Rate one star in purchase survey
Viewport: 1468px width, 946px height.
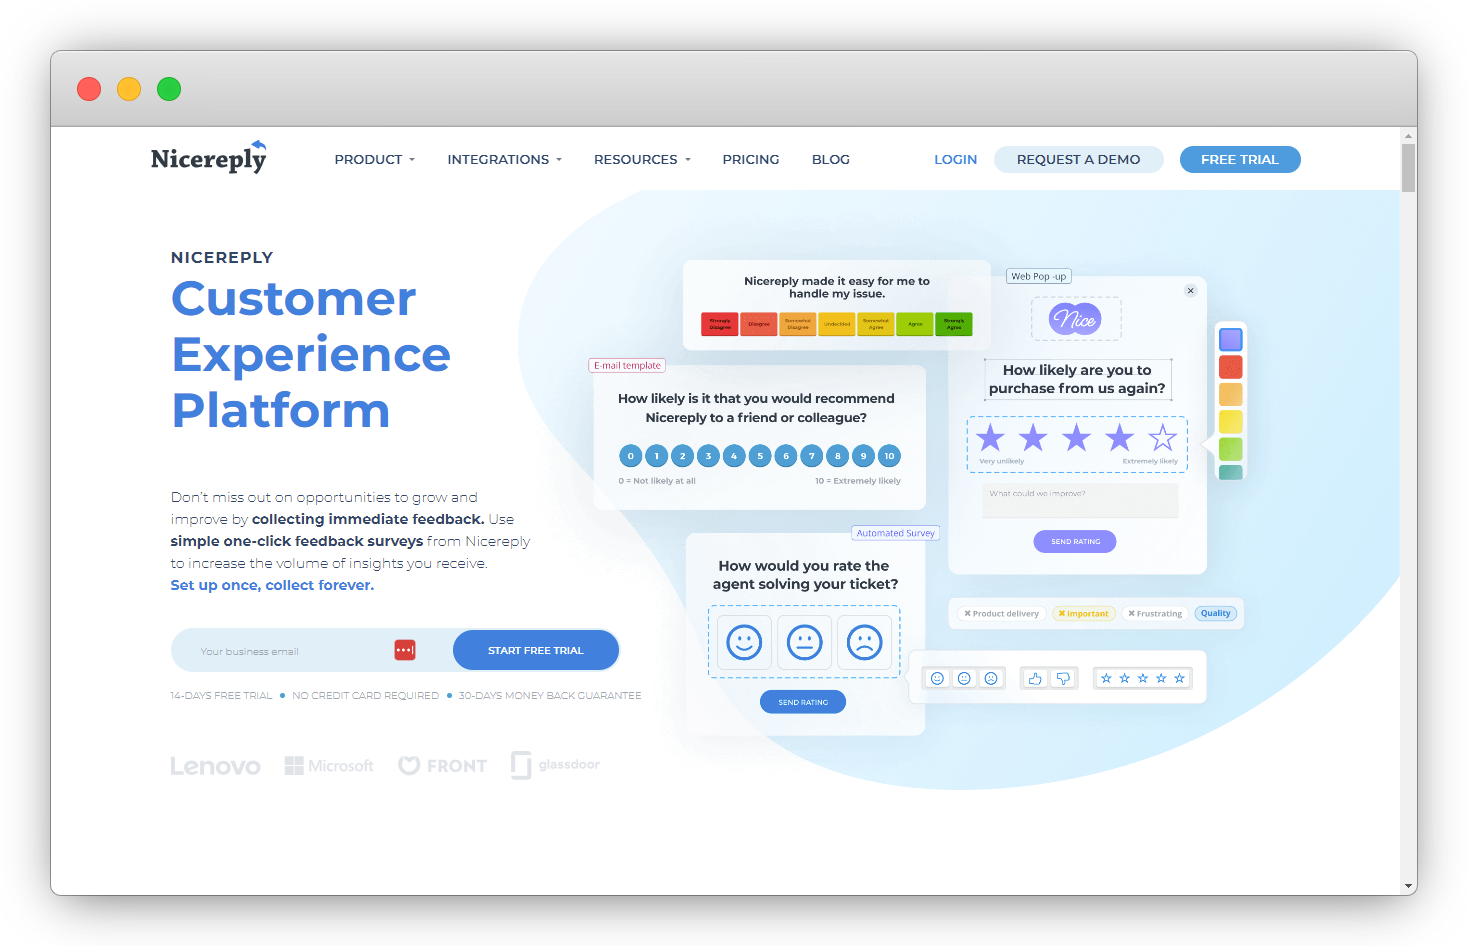click(x=990, y=437)
